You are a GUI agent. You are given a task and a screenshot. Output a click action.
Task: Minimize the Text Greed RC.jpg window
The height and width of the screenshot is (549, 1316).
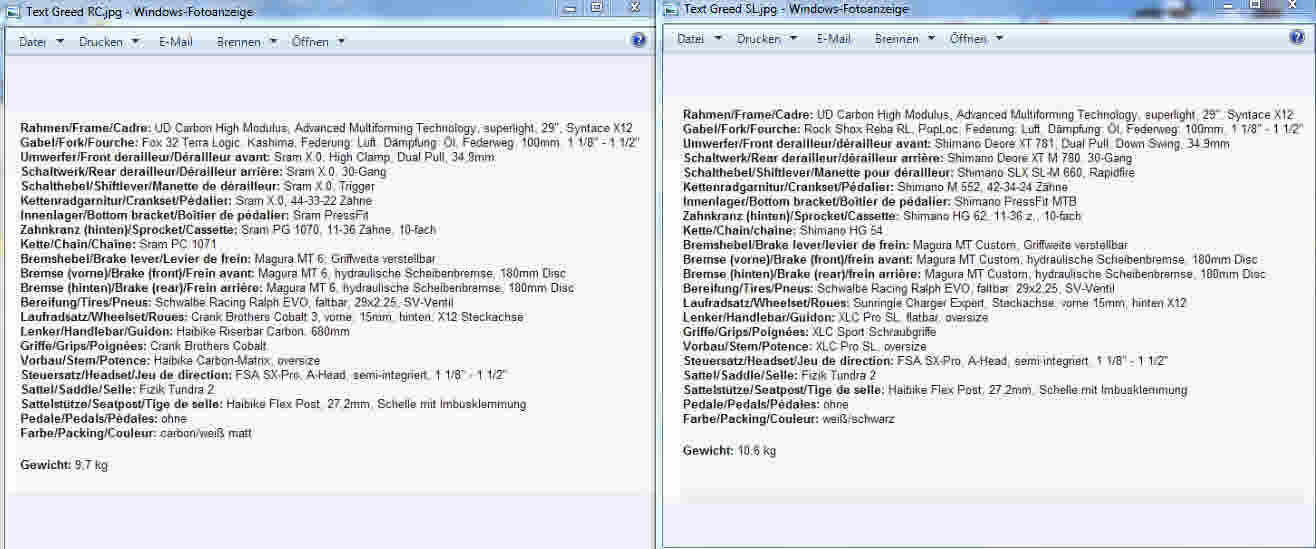[x=570, y=8]
